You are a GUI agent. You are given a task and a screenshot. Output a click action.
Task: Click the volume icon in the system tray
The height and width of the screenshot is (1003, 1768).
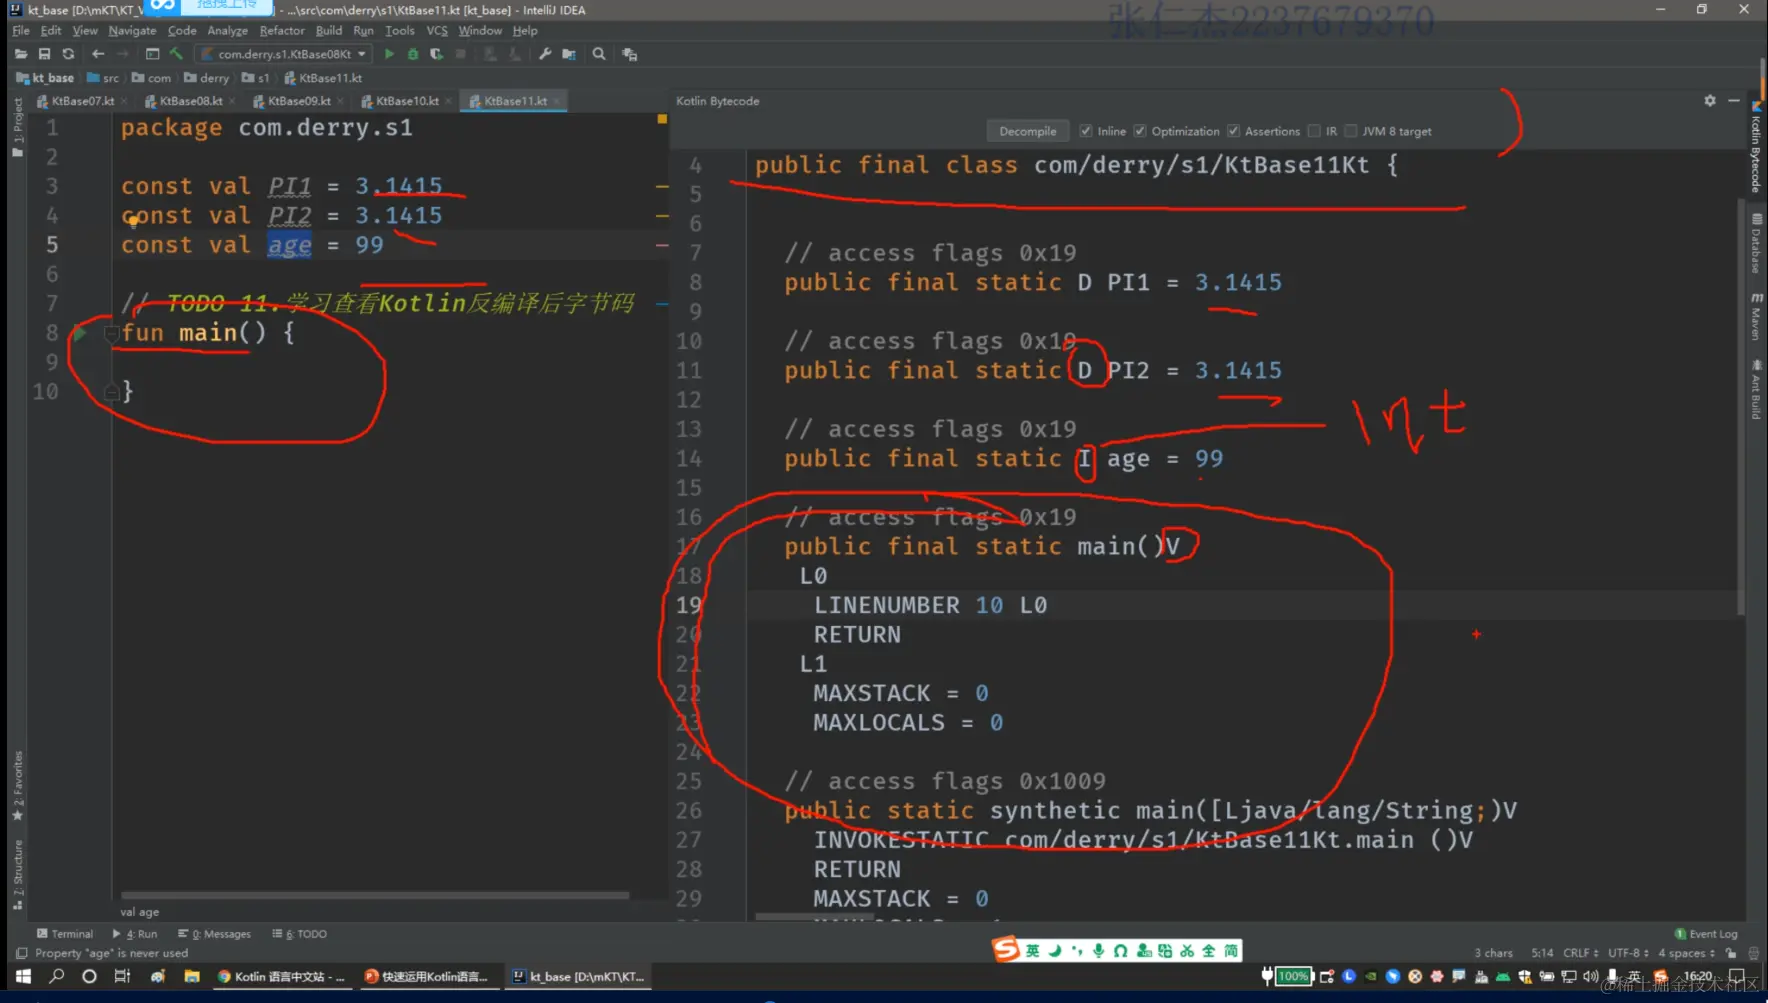click(1590, 977)
